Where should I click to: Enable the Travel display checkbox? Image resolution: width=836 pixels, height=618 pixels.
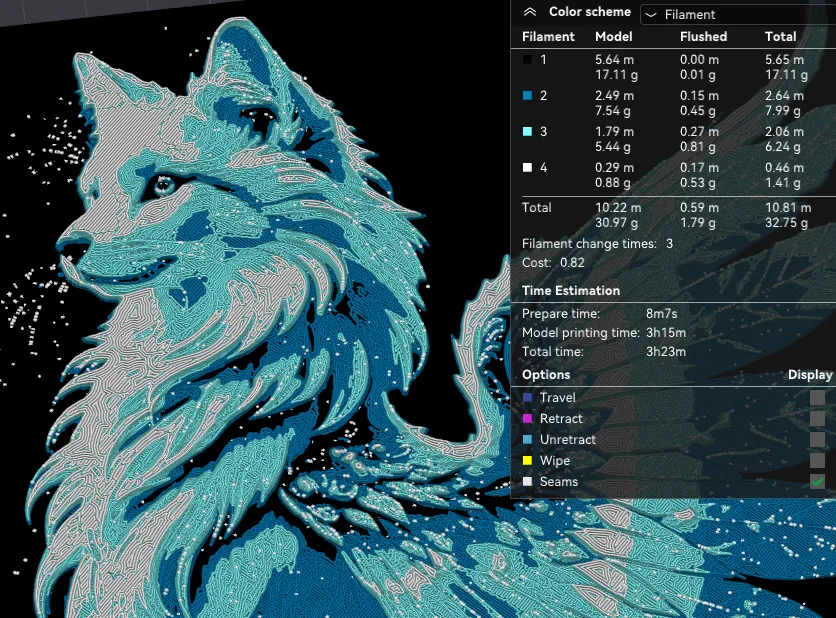point(817,397)
